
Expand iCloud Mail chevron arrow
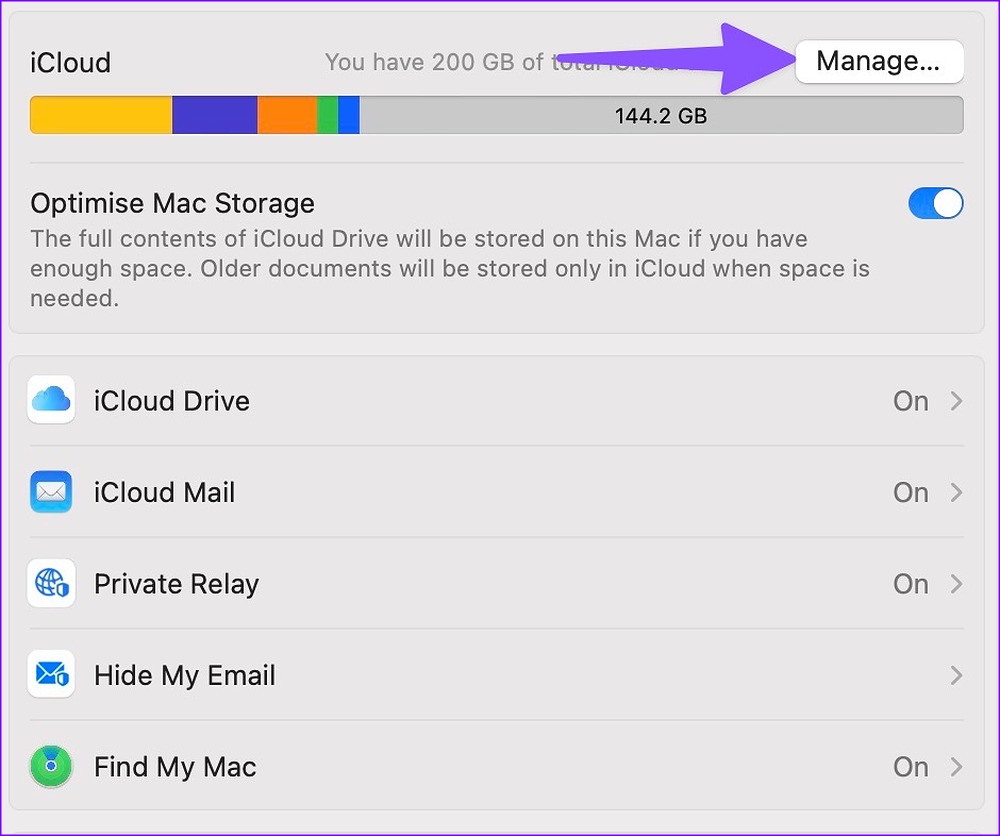[956, 492]
